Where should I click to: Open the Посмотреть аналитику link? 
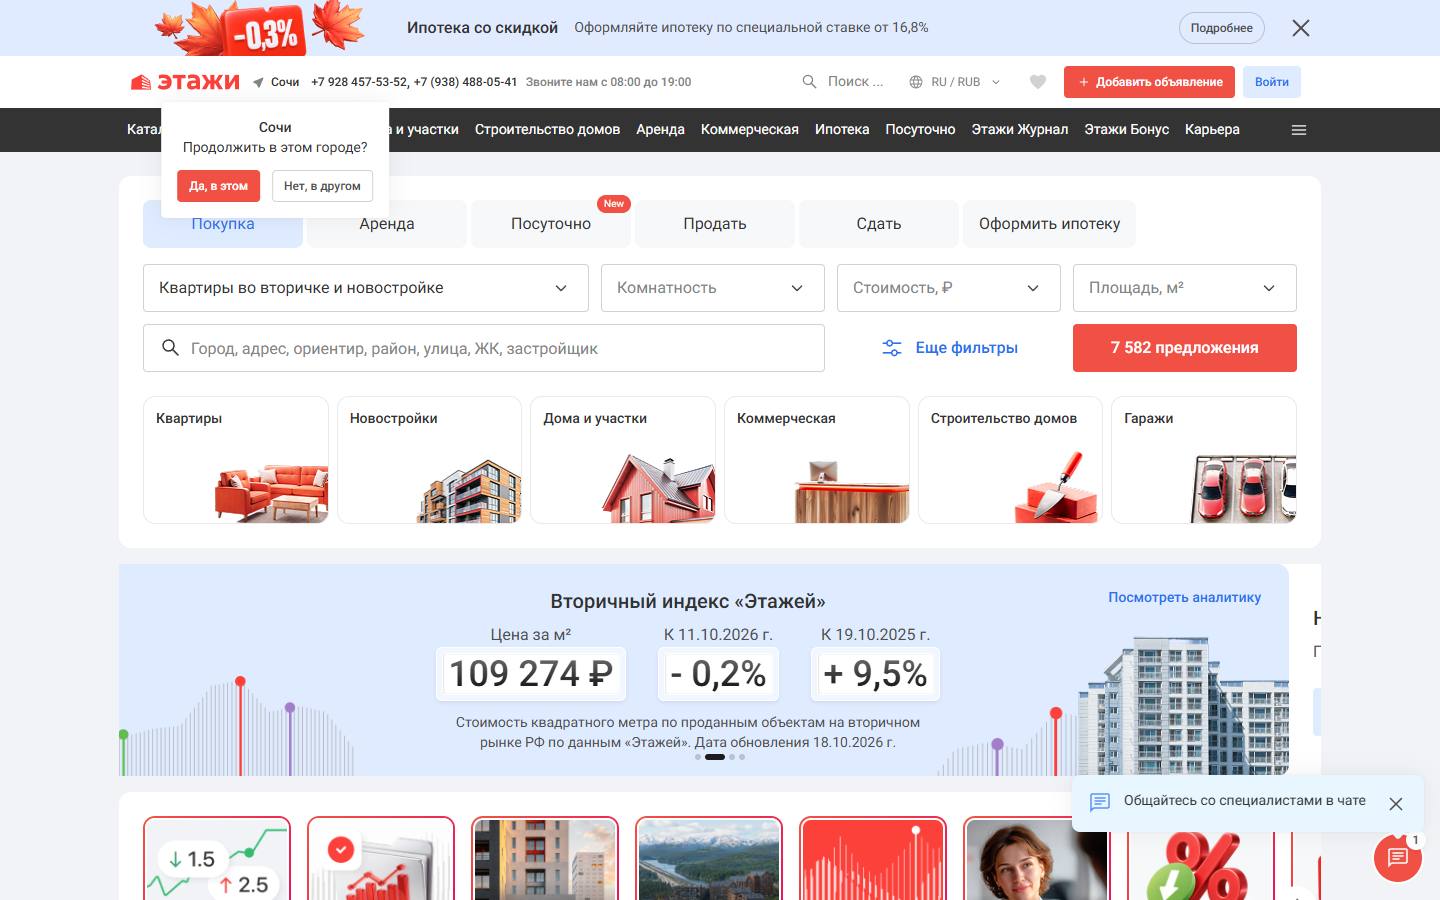pos(1184,597)
